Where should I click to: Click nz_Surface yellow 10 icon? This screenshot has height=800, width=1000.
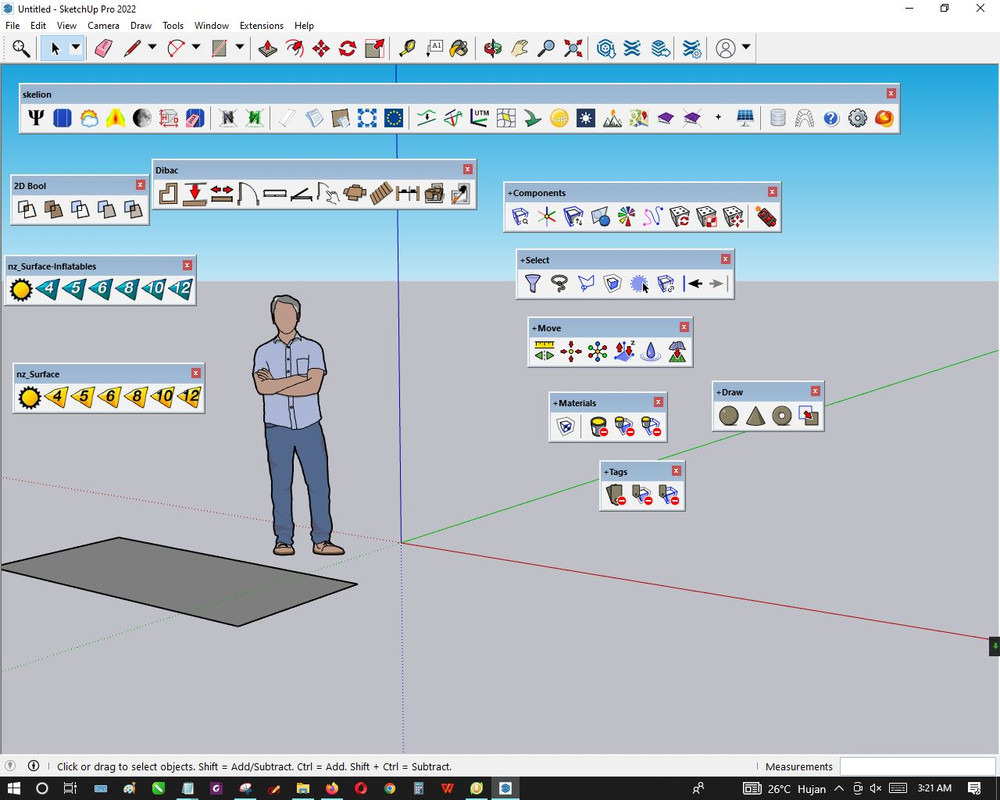[163, 397]
